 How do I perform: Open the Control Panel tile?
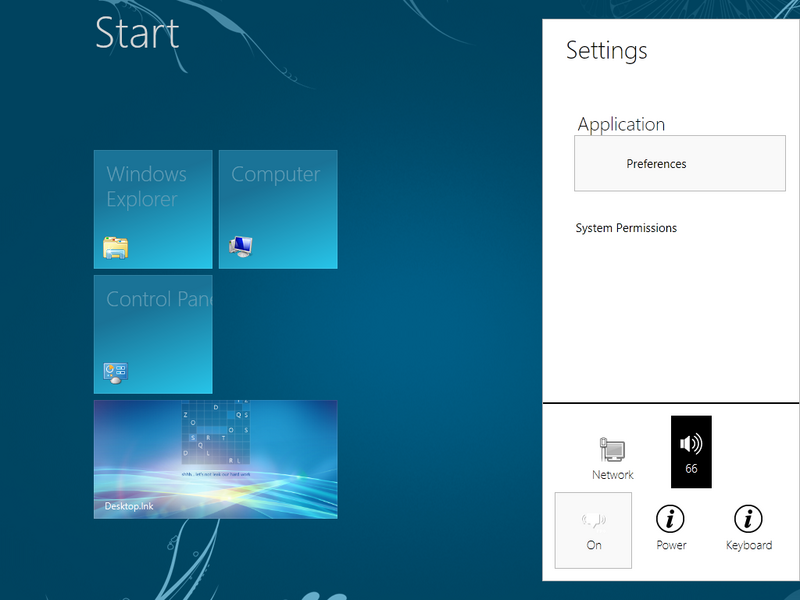pyautogui.click(x=153, y=334)
